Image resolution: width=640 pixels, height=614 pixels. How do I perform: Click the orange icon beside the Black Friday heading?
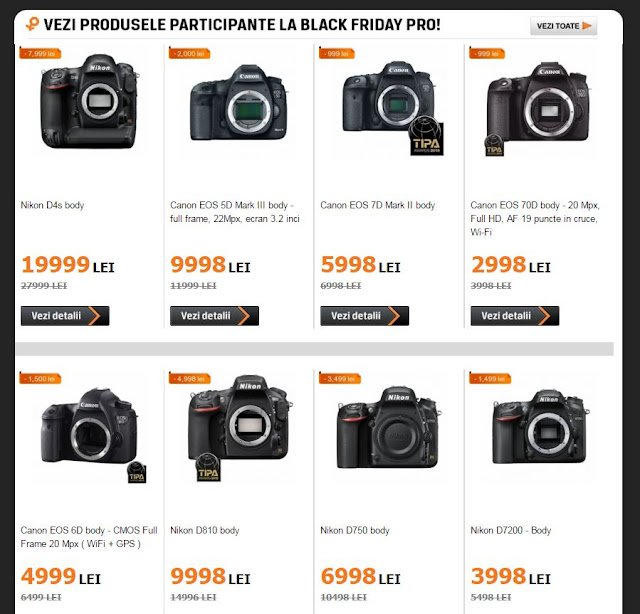click(32, 24)
